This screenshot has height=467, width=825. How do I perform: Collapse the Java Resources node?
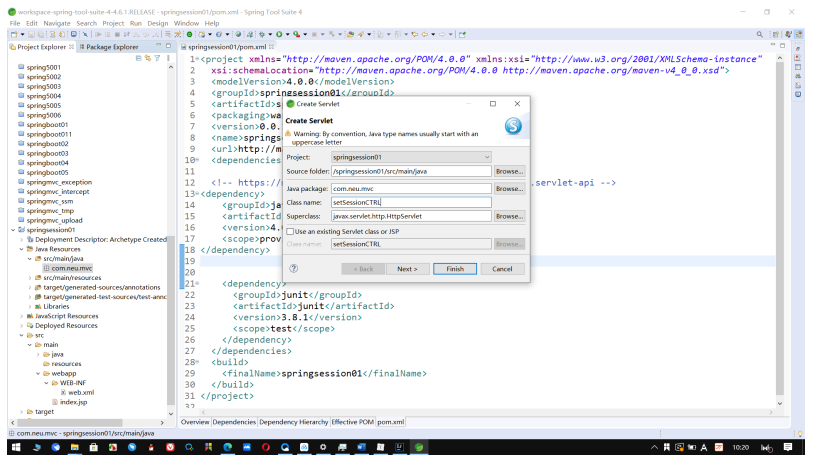coord(22,249)
